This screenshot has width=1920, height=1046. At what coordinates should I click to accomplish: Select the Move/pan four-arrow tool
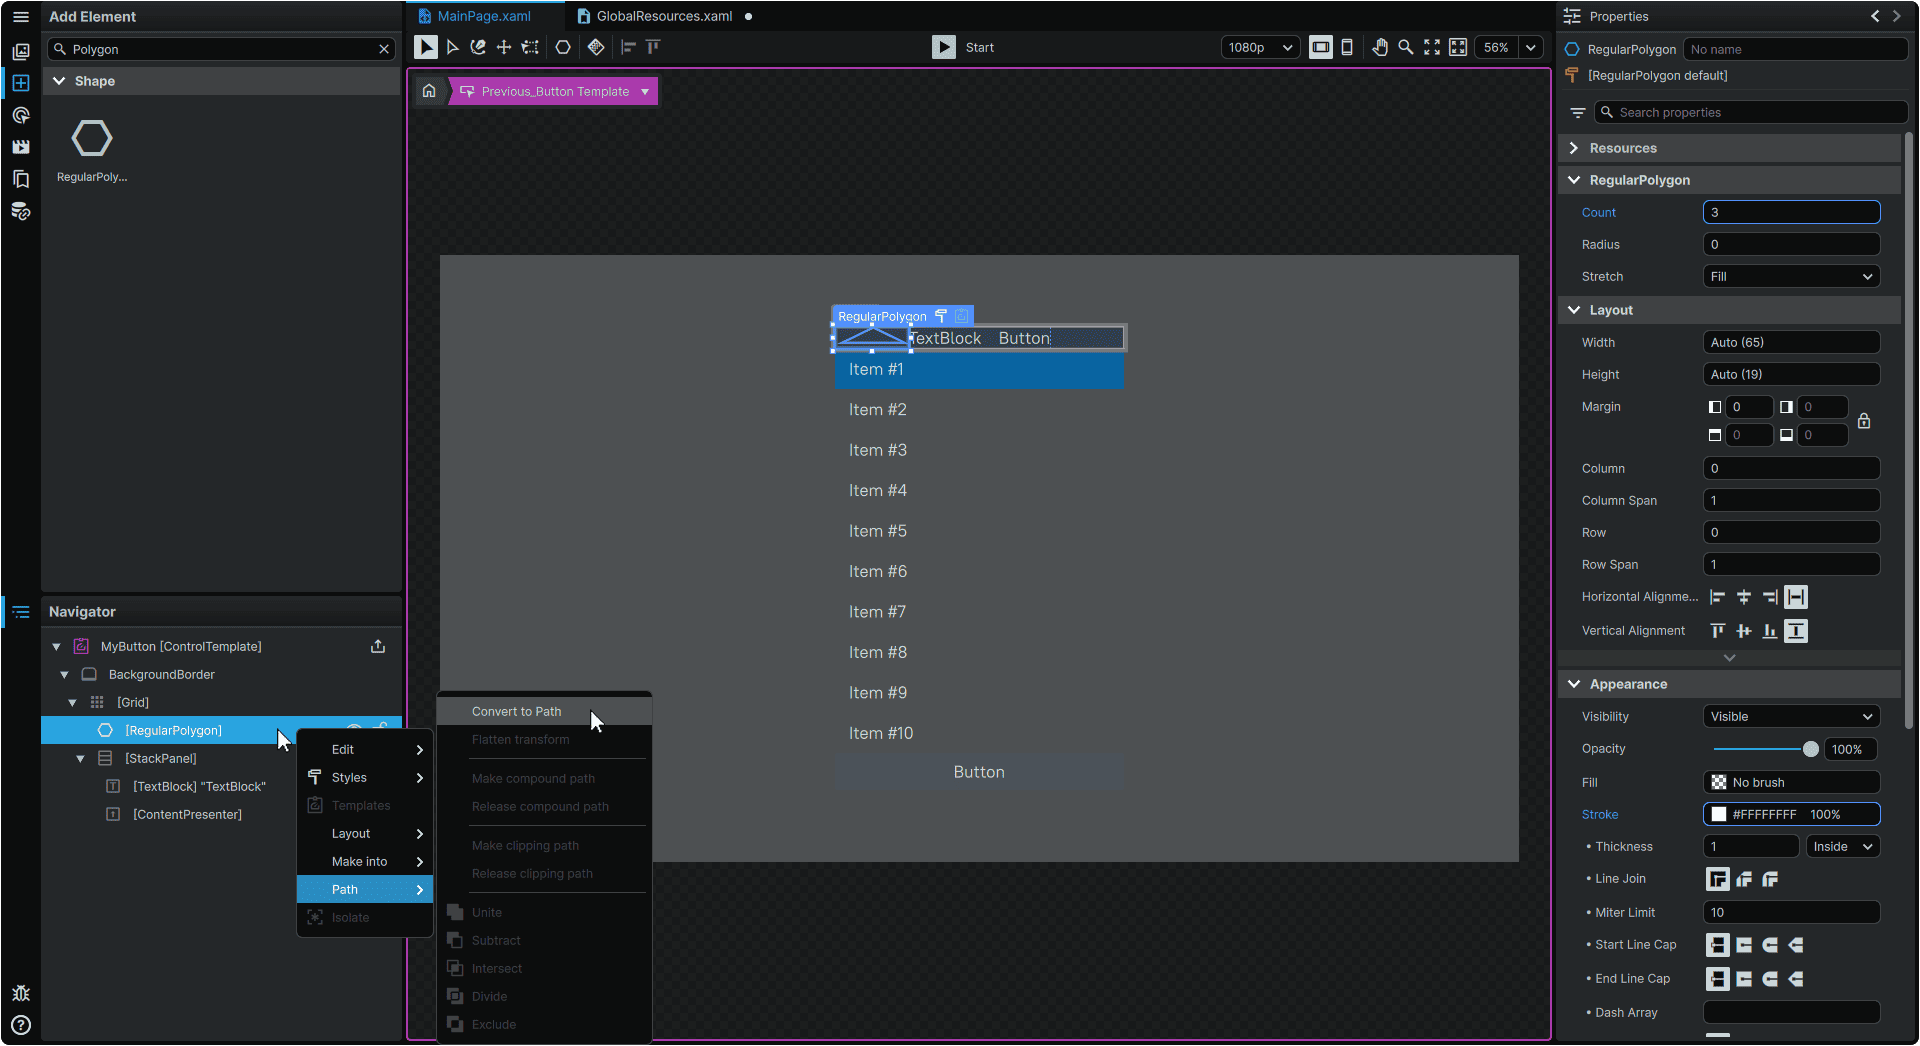[504, 47]
